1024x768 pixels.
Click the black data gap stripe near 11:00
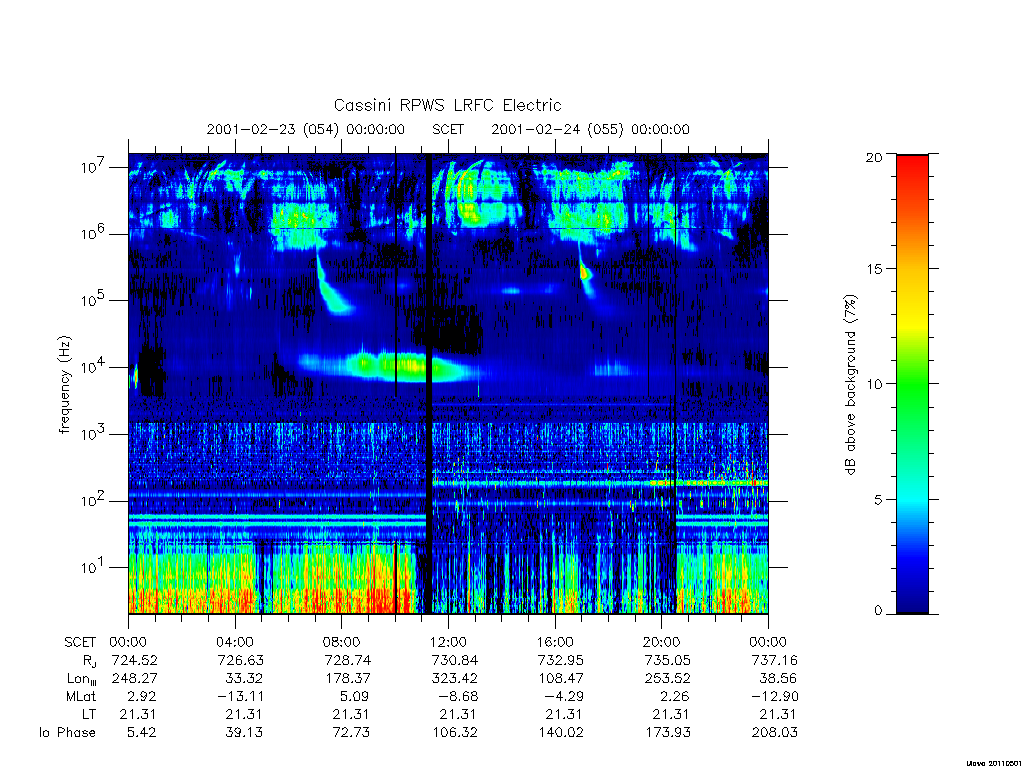[x=428, y=384]
